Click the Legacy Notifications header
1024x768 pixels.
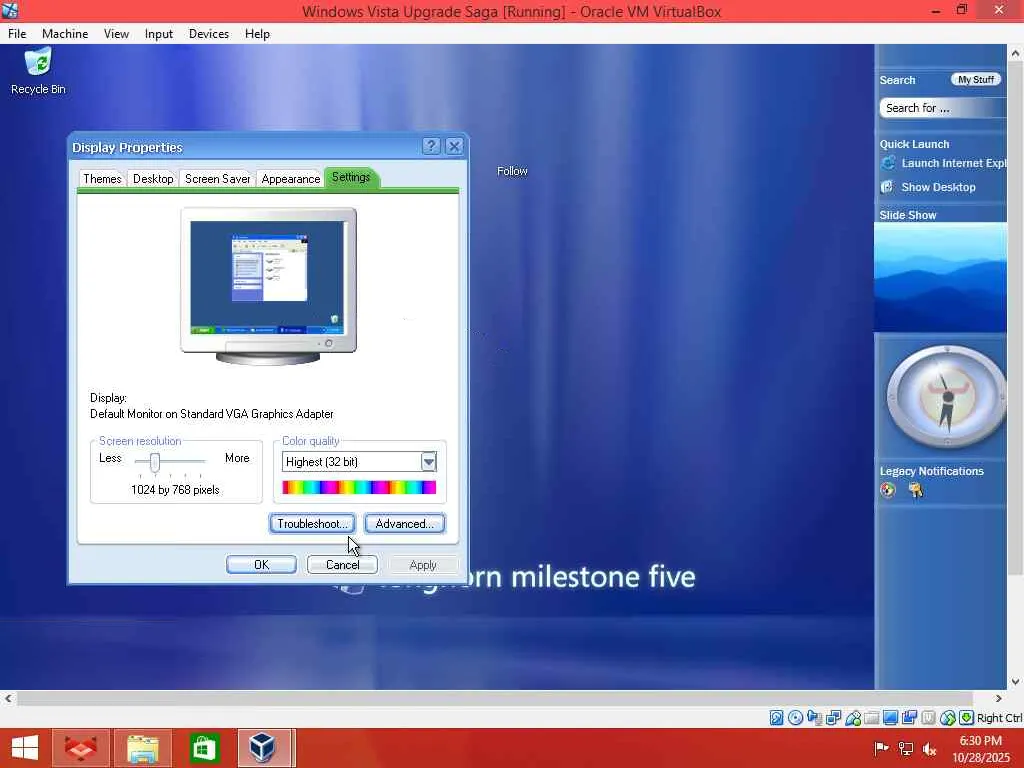click(x=931, y=472)
